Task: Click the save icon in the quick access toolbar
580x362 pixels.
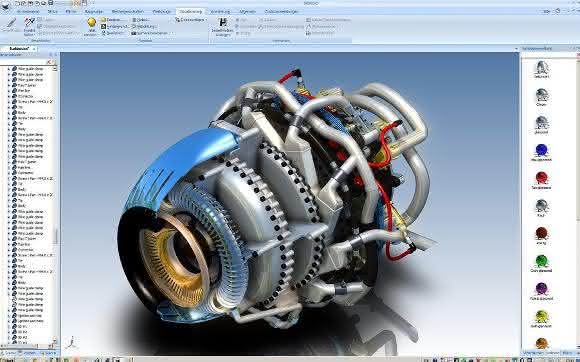Action: [x=51, y=3]
